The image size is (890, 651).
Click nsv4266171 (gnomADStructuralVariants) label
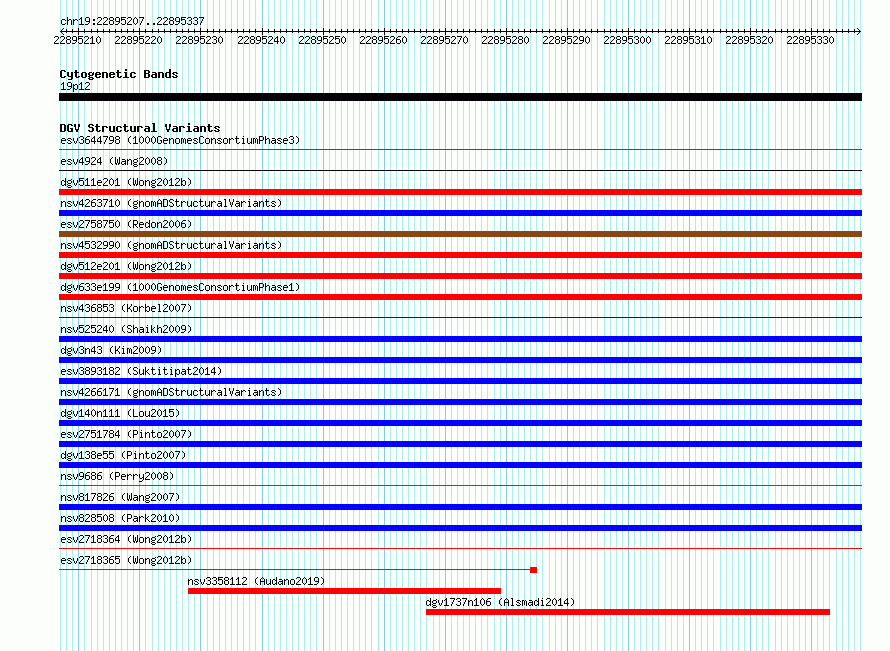click(171, 392)
